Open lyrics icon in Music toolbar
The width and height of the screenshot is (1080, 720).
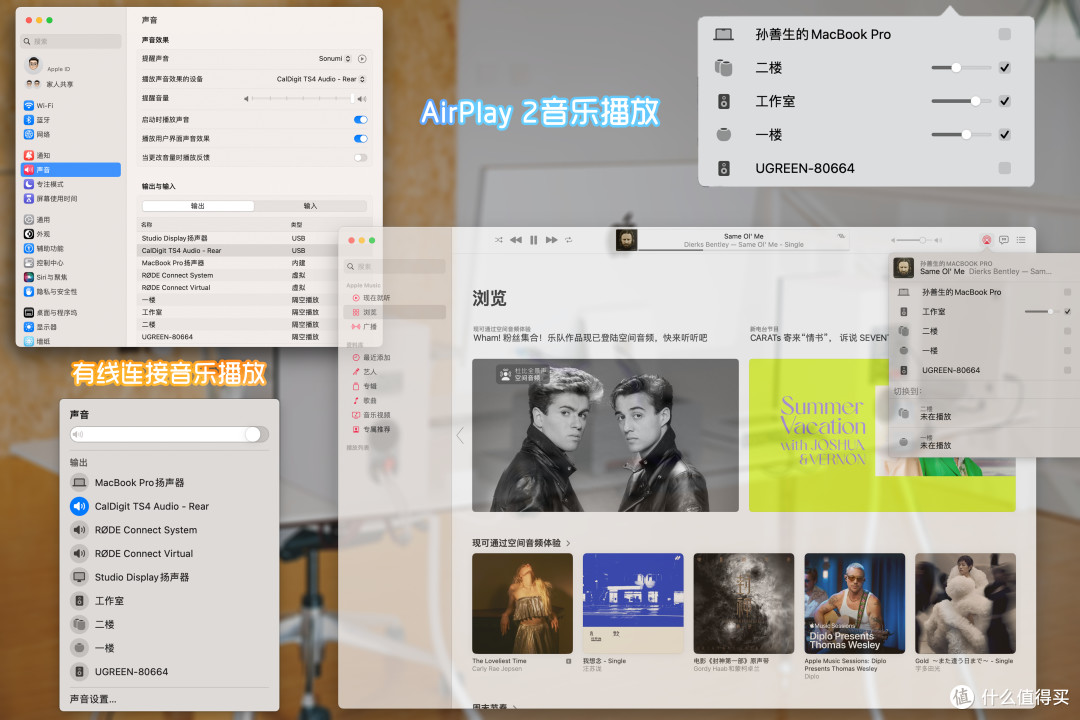[x=1004, y=240]
